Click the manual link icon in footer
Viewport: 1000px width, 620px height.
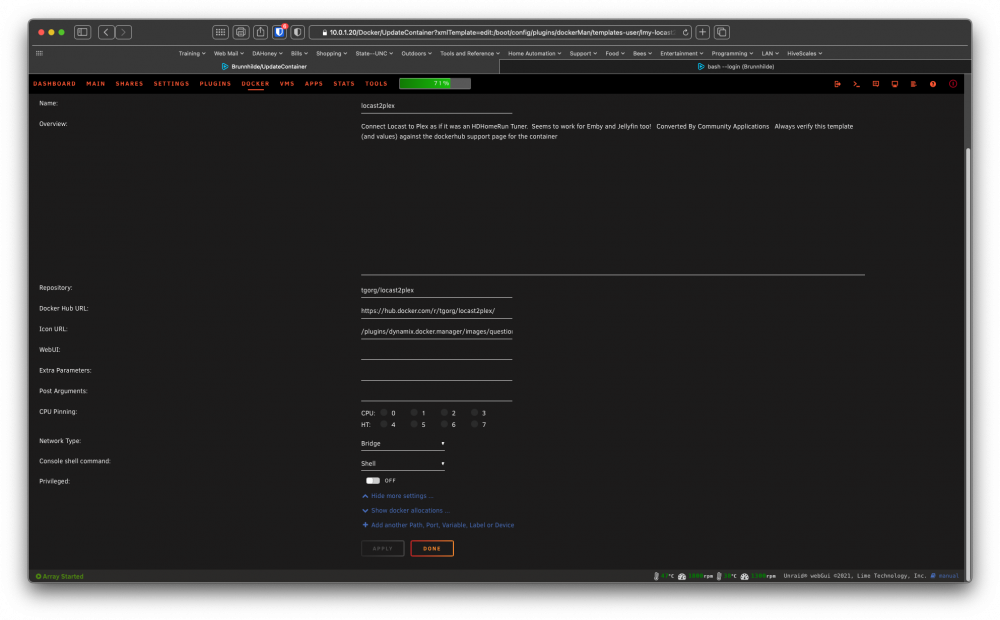click(x=933, y=576)
